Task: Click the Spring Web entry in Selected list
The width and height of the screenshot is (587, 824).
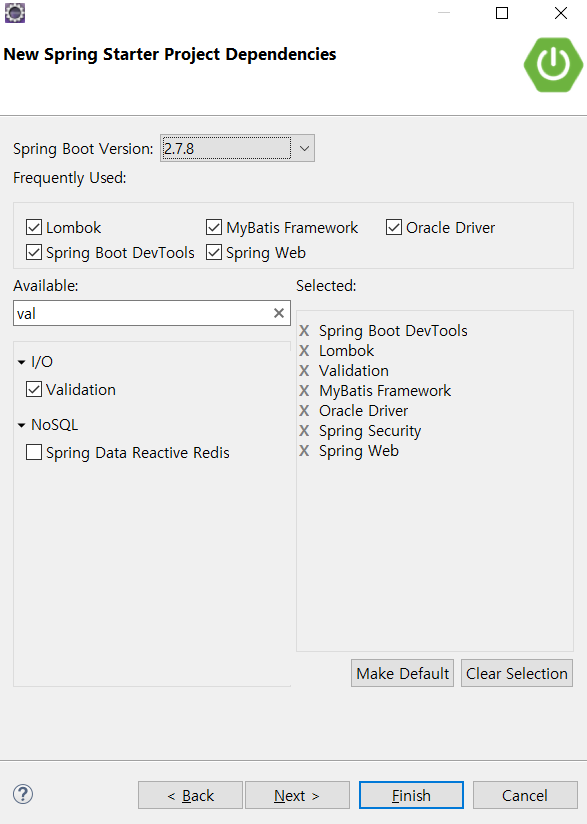Action: click(x=358, y=451)
